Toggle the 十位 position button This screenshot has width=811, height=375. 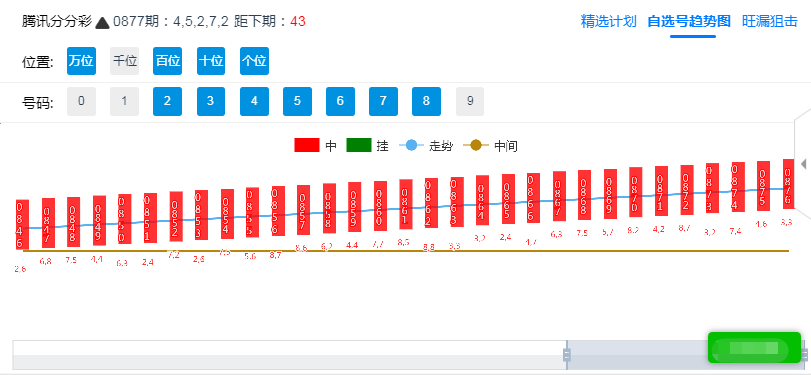tap(211, 61)
